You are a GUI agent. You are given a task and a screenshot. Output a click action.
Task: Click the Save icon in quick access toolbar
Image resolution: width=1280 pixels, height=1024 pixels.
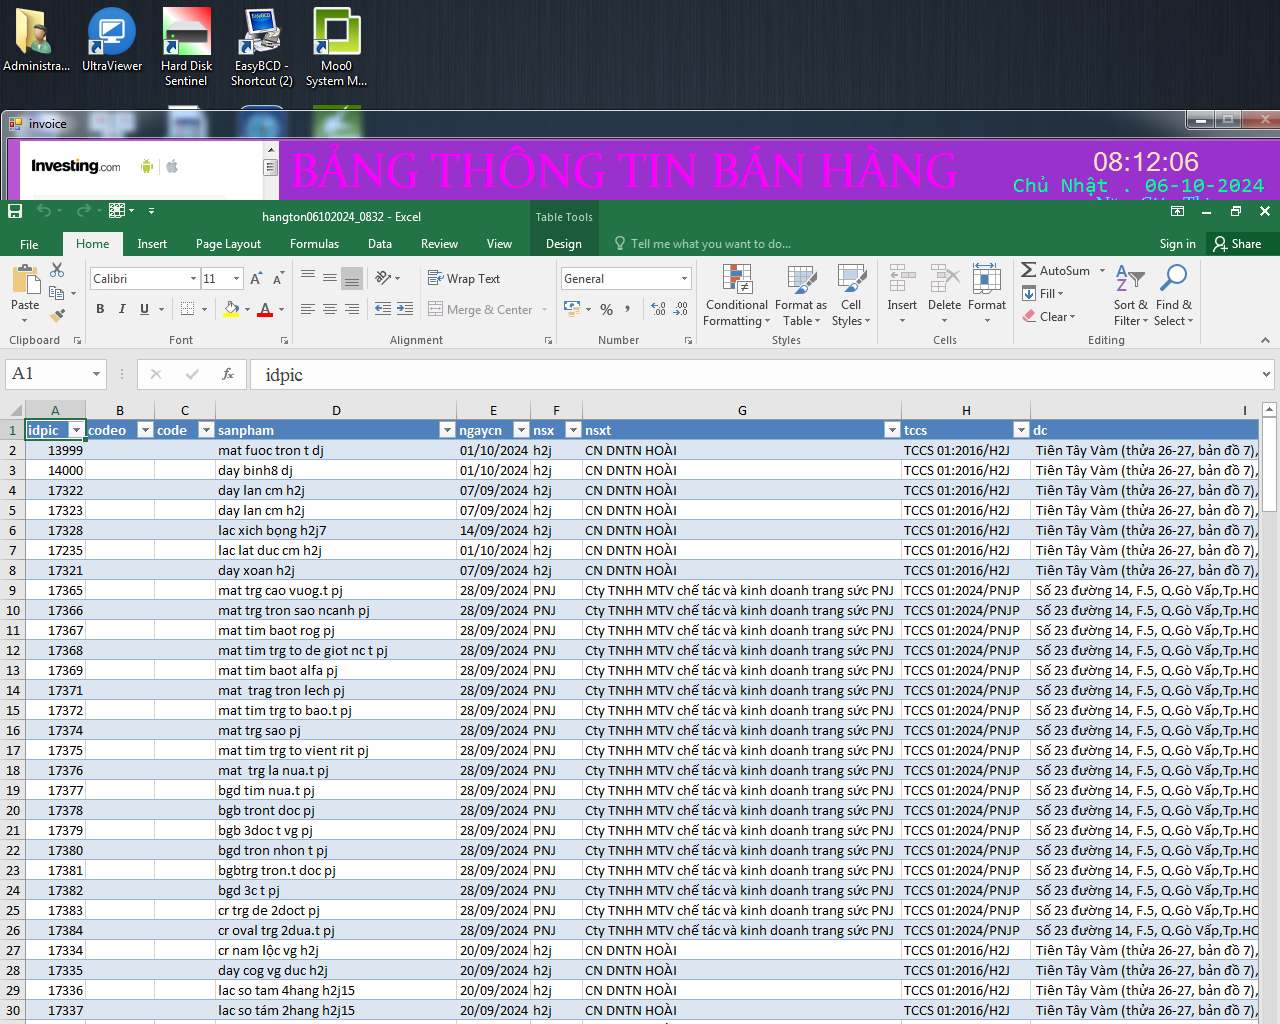[15, 211]
